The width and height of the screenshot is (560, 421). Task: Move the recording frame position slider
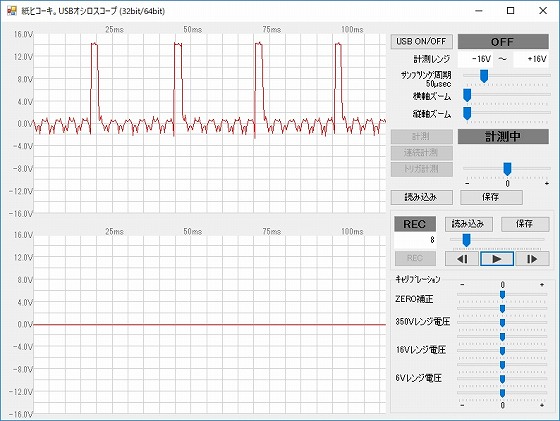coord(466,240)
